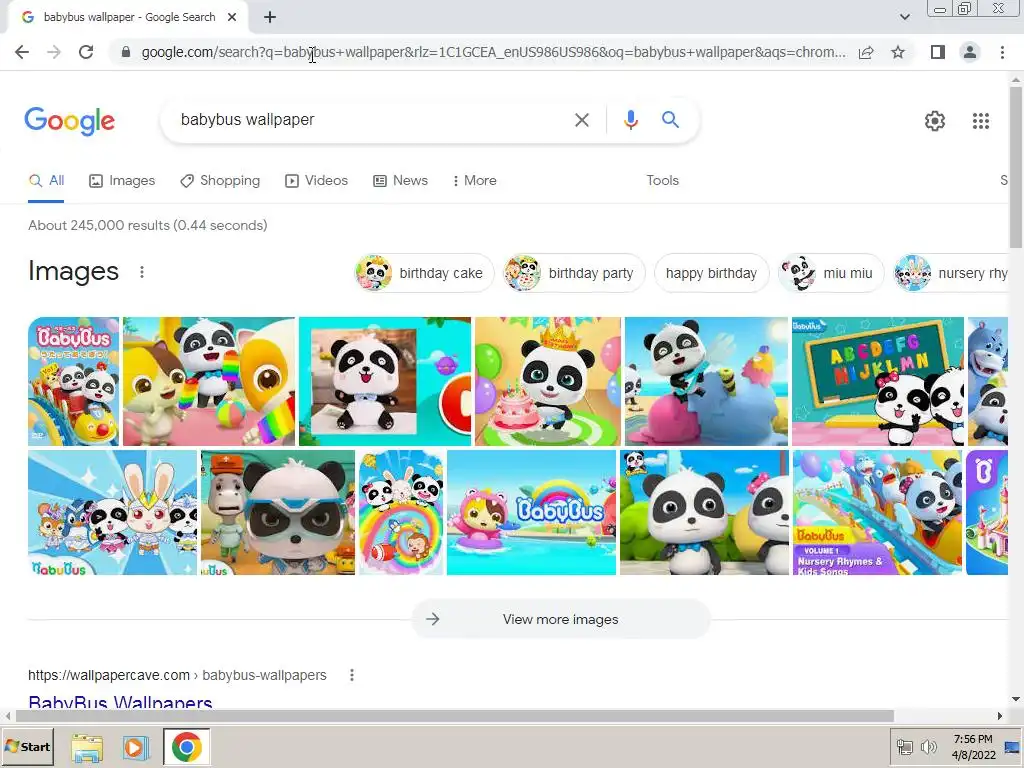Open the volume tray icon
The image size is (1024, 768).
pos(928,747)
